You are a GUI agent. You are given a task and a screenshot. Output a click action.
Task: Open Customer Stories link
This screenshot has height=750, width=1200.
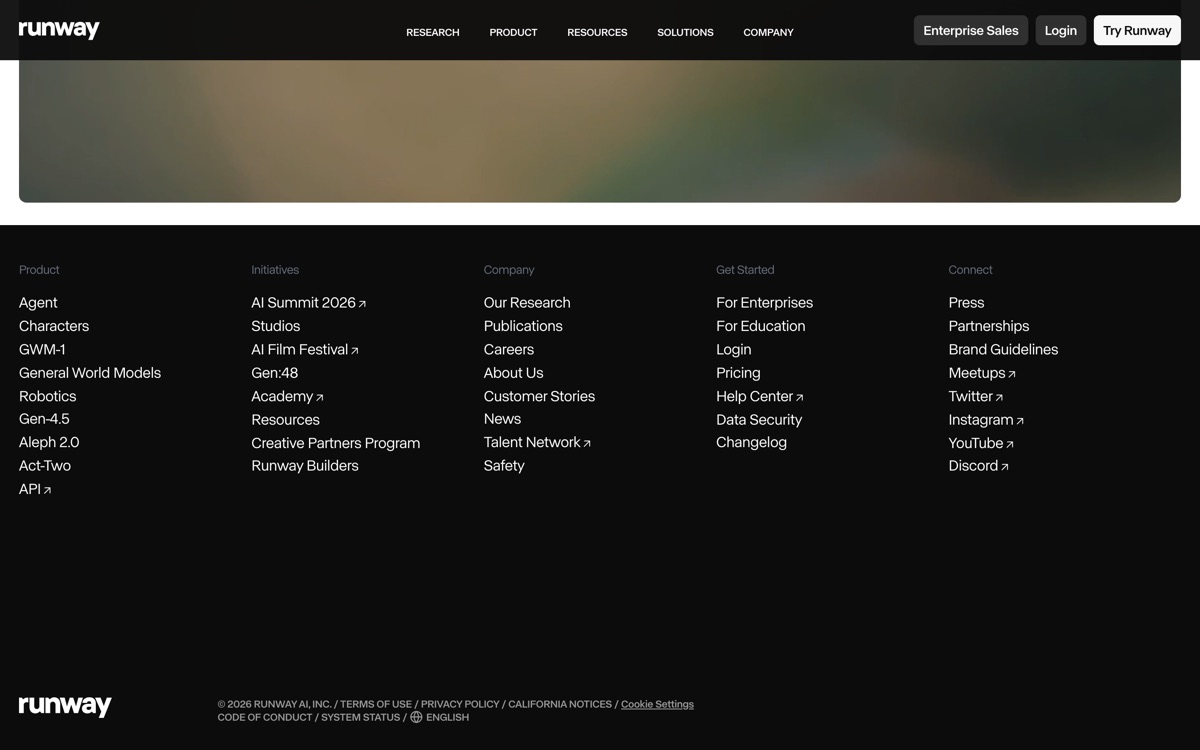point(539,396)
